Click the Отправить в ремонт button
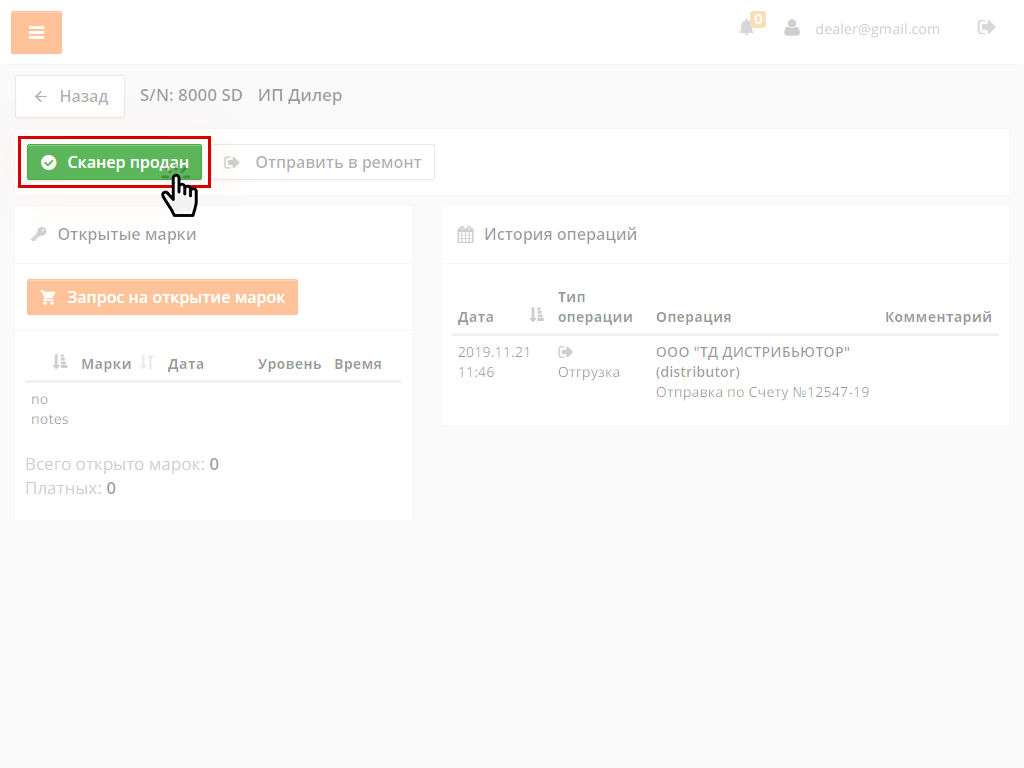The image size is (1024, 768). pyautogui.click(x=324, y=162)
